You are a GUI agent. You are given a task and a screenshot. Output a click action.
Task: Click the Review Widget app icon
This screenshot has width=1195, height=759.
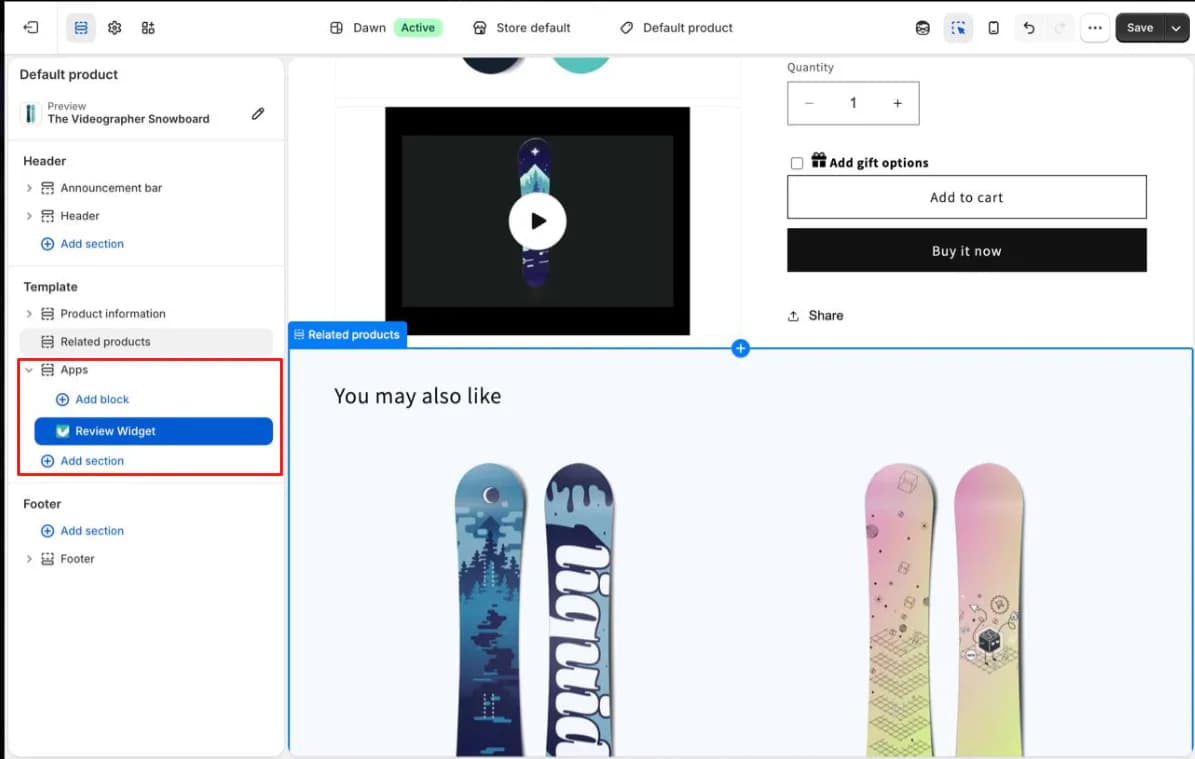(62, 431)
